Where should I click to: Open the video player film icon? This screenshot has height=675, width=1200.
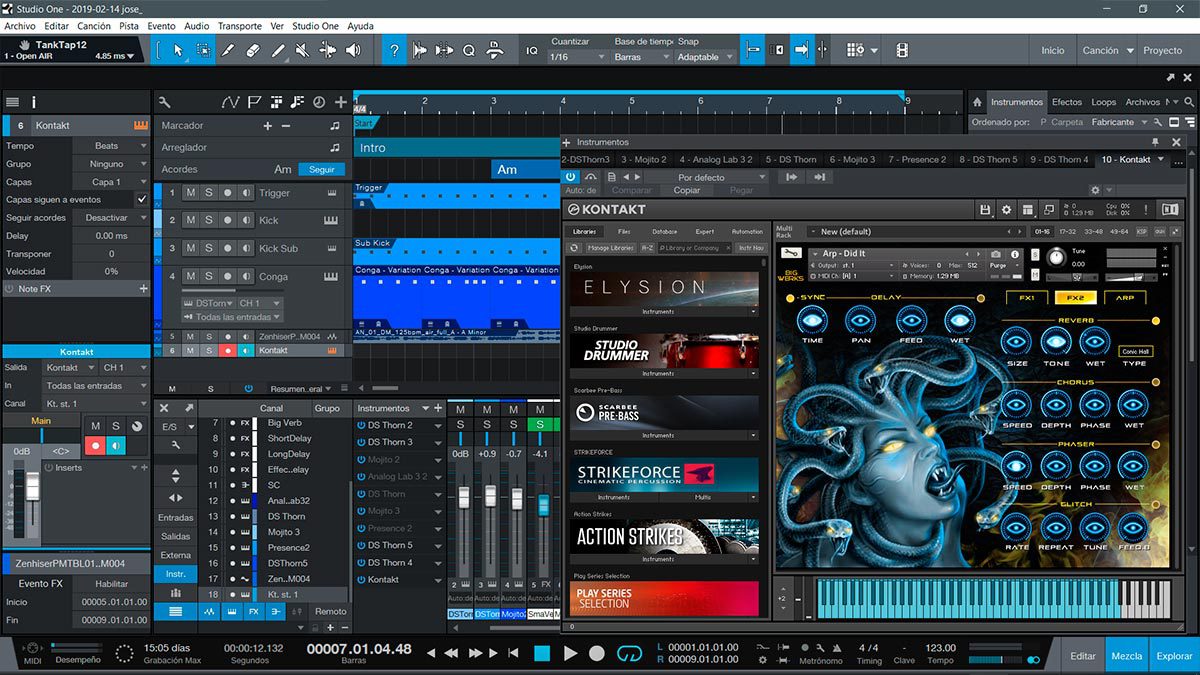(x=902, y=50)
